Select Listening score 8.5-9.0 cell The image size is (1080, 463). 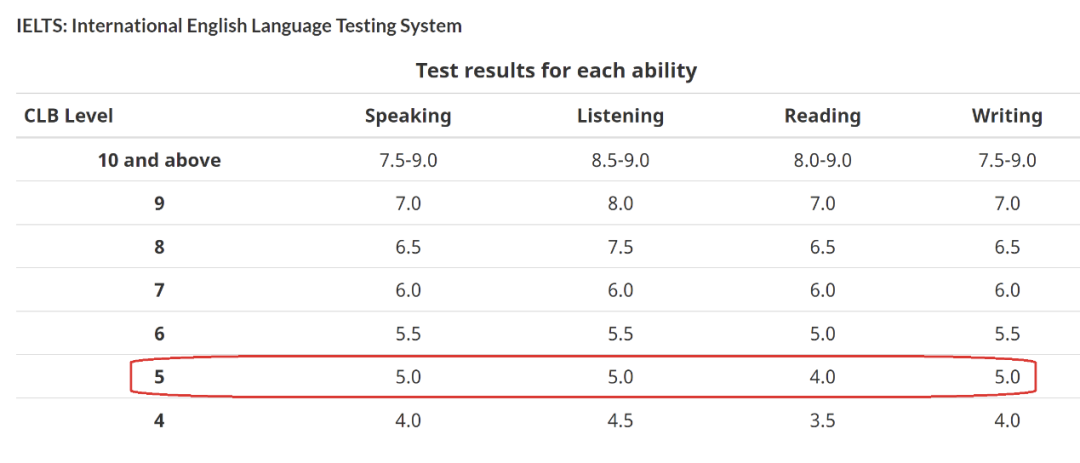pyautogui.click(x=620, y=161)
